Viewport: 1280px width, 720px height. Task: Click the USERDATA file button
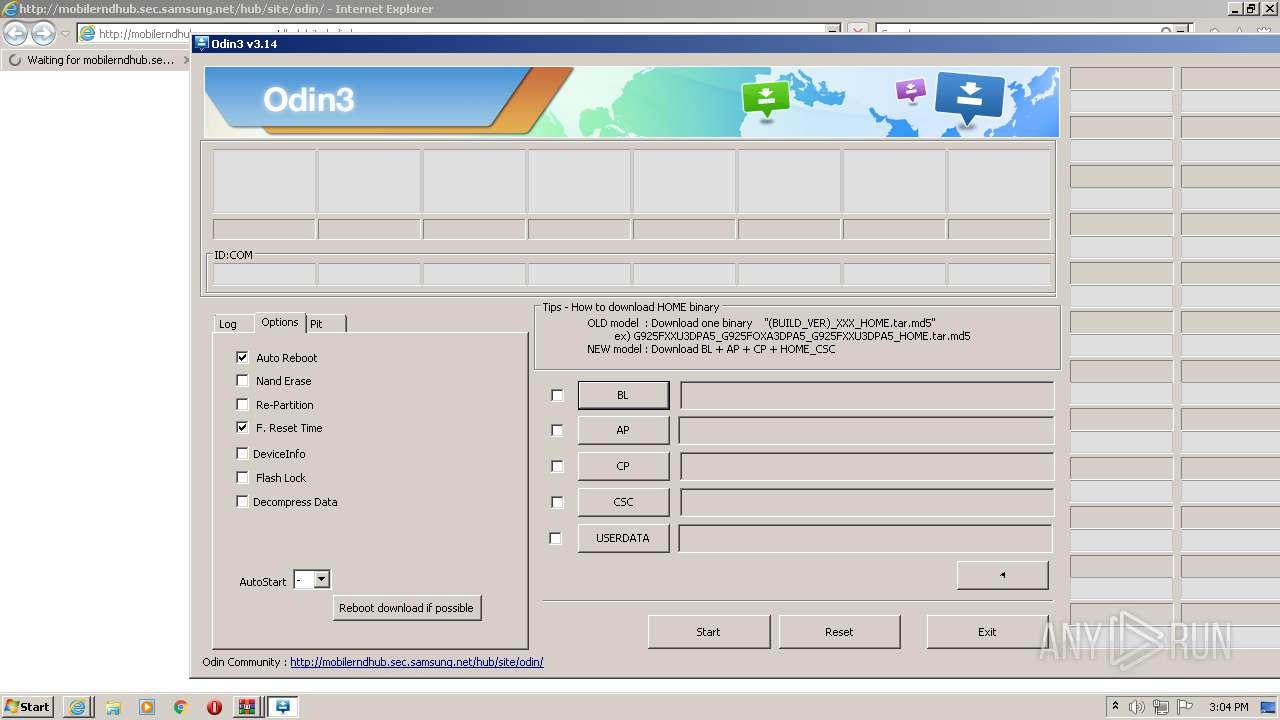(623, 538)
